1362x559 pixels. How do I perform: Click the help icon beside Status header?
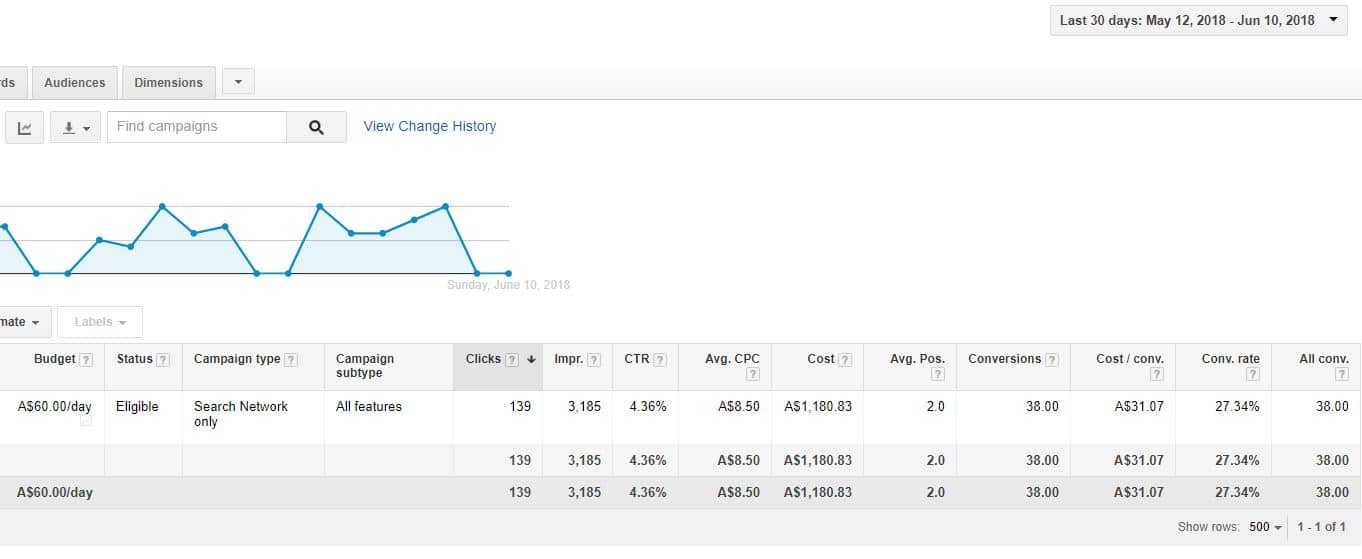(x=163, y=360)
